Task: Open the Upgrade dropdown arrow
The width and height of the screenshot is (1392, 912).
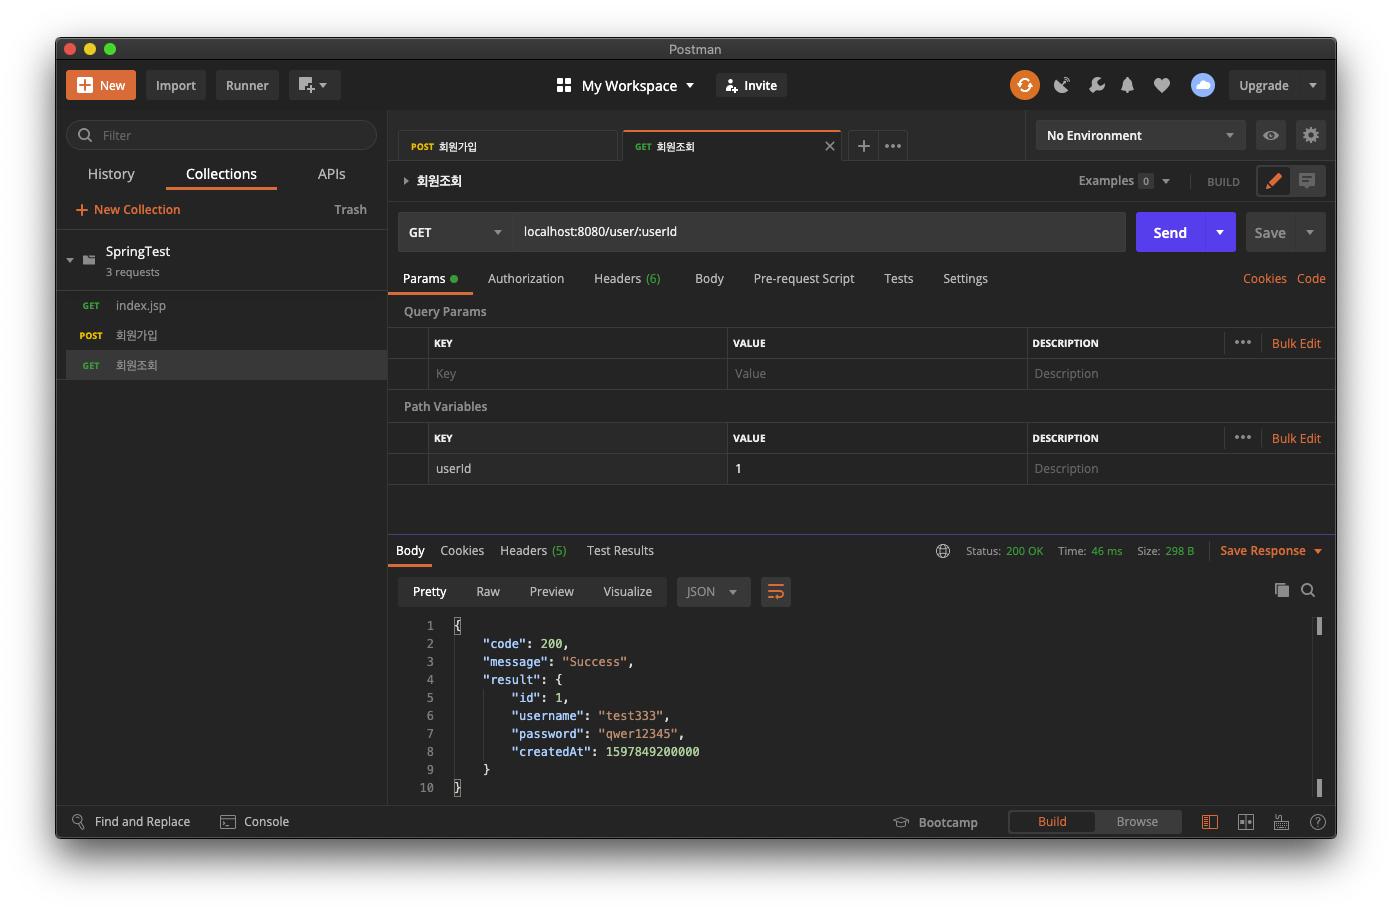Action: [1313, 85]
